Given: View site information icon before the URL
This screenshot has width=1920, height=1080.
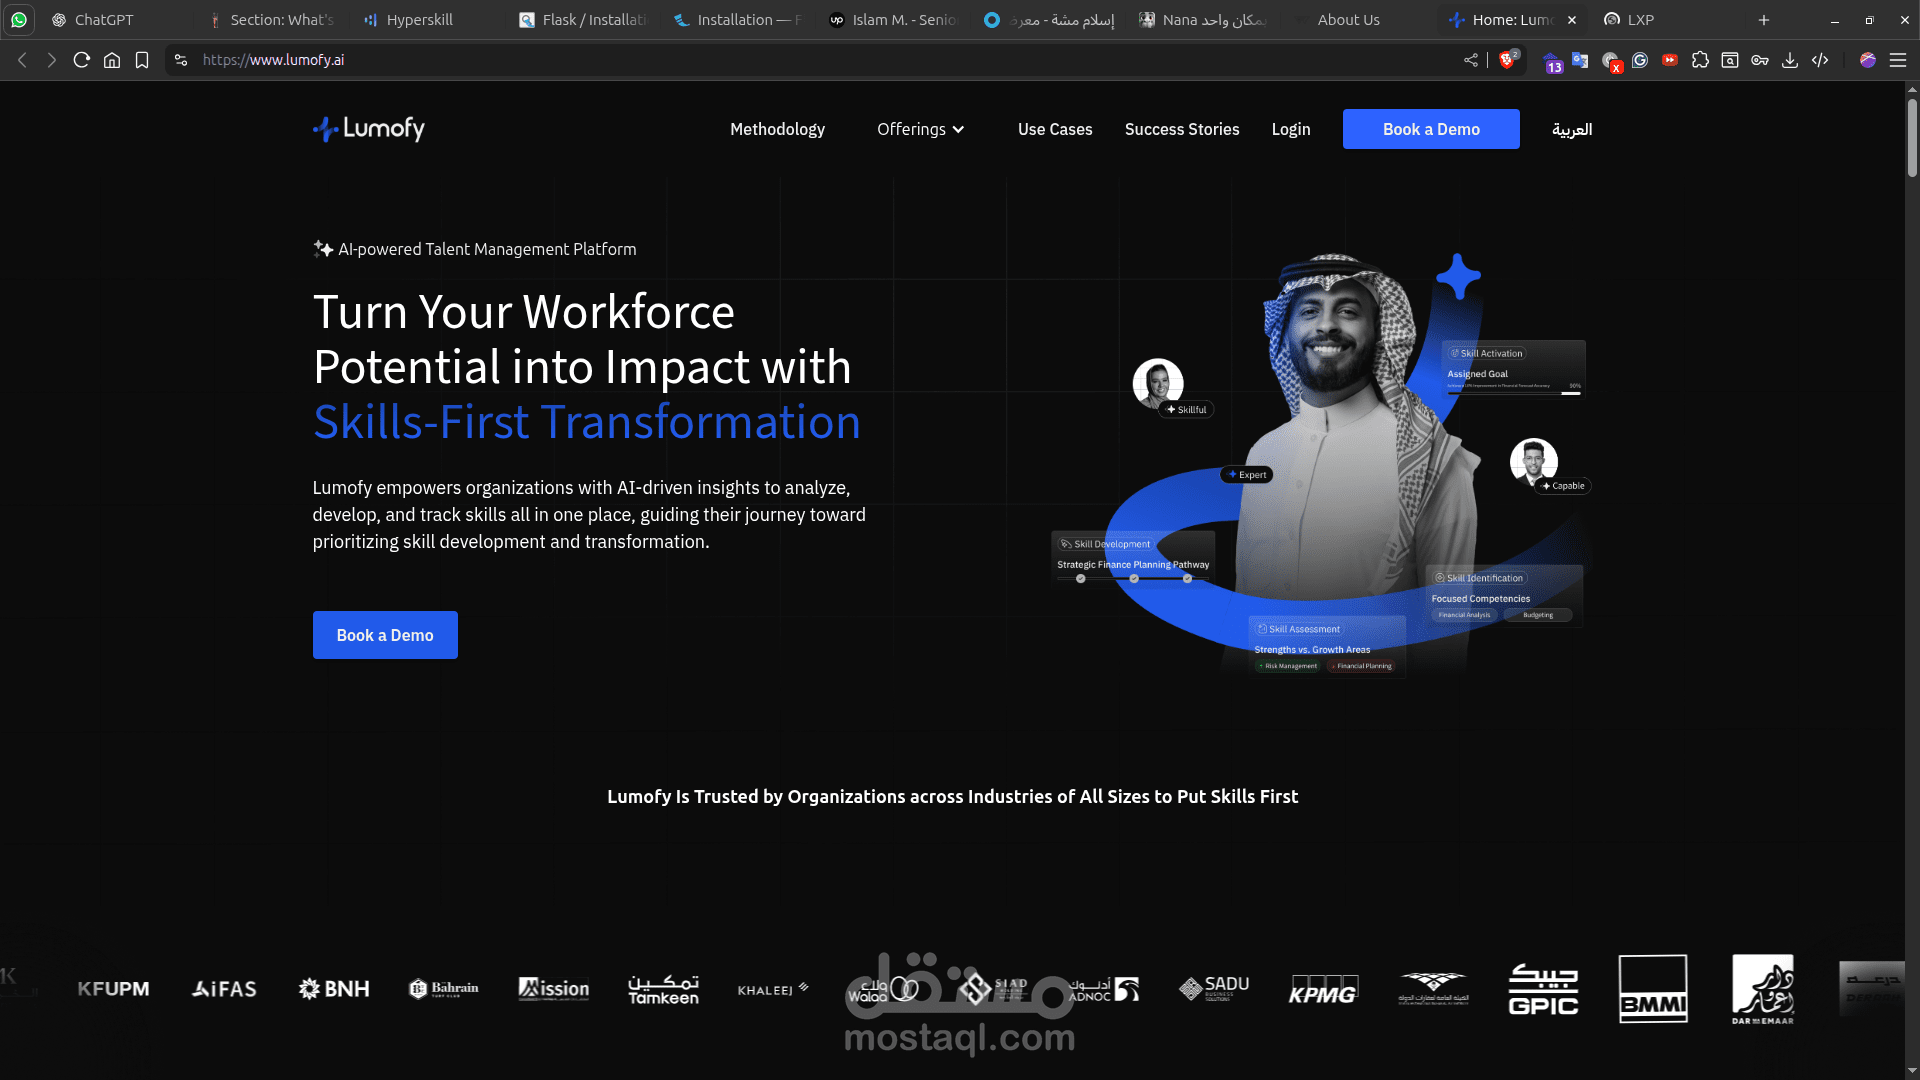Looking at the screenshot, I should (181, 60).
